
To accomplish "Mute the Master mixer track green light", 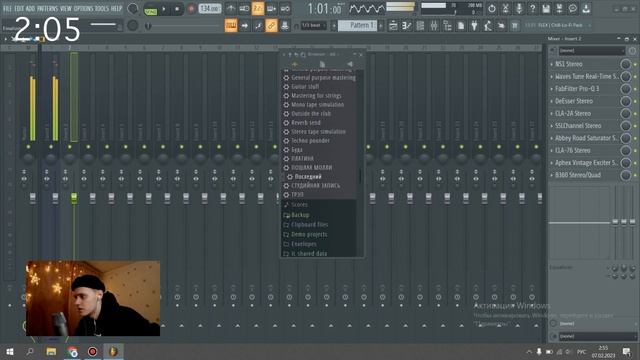I will 28,147.
